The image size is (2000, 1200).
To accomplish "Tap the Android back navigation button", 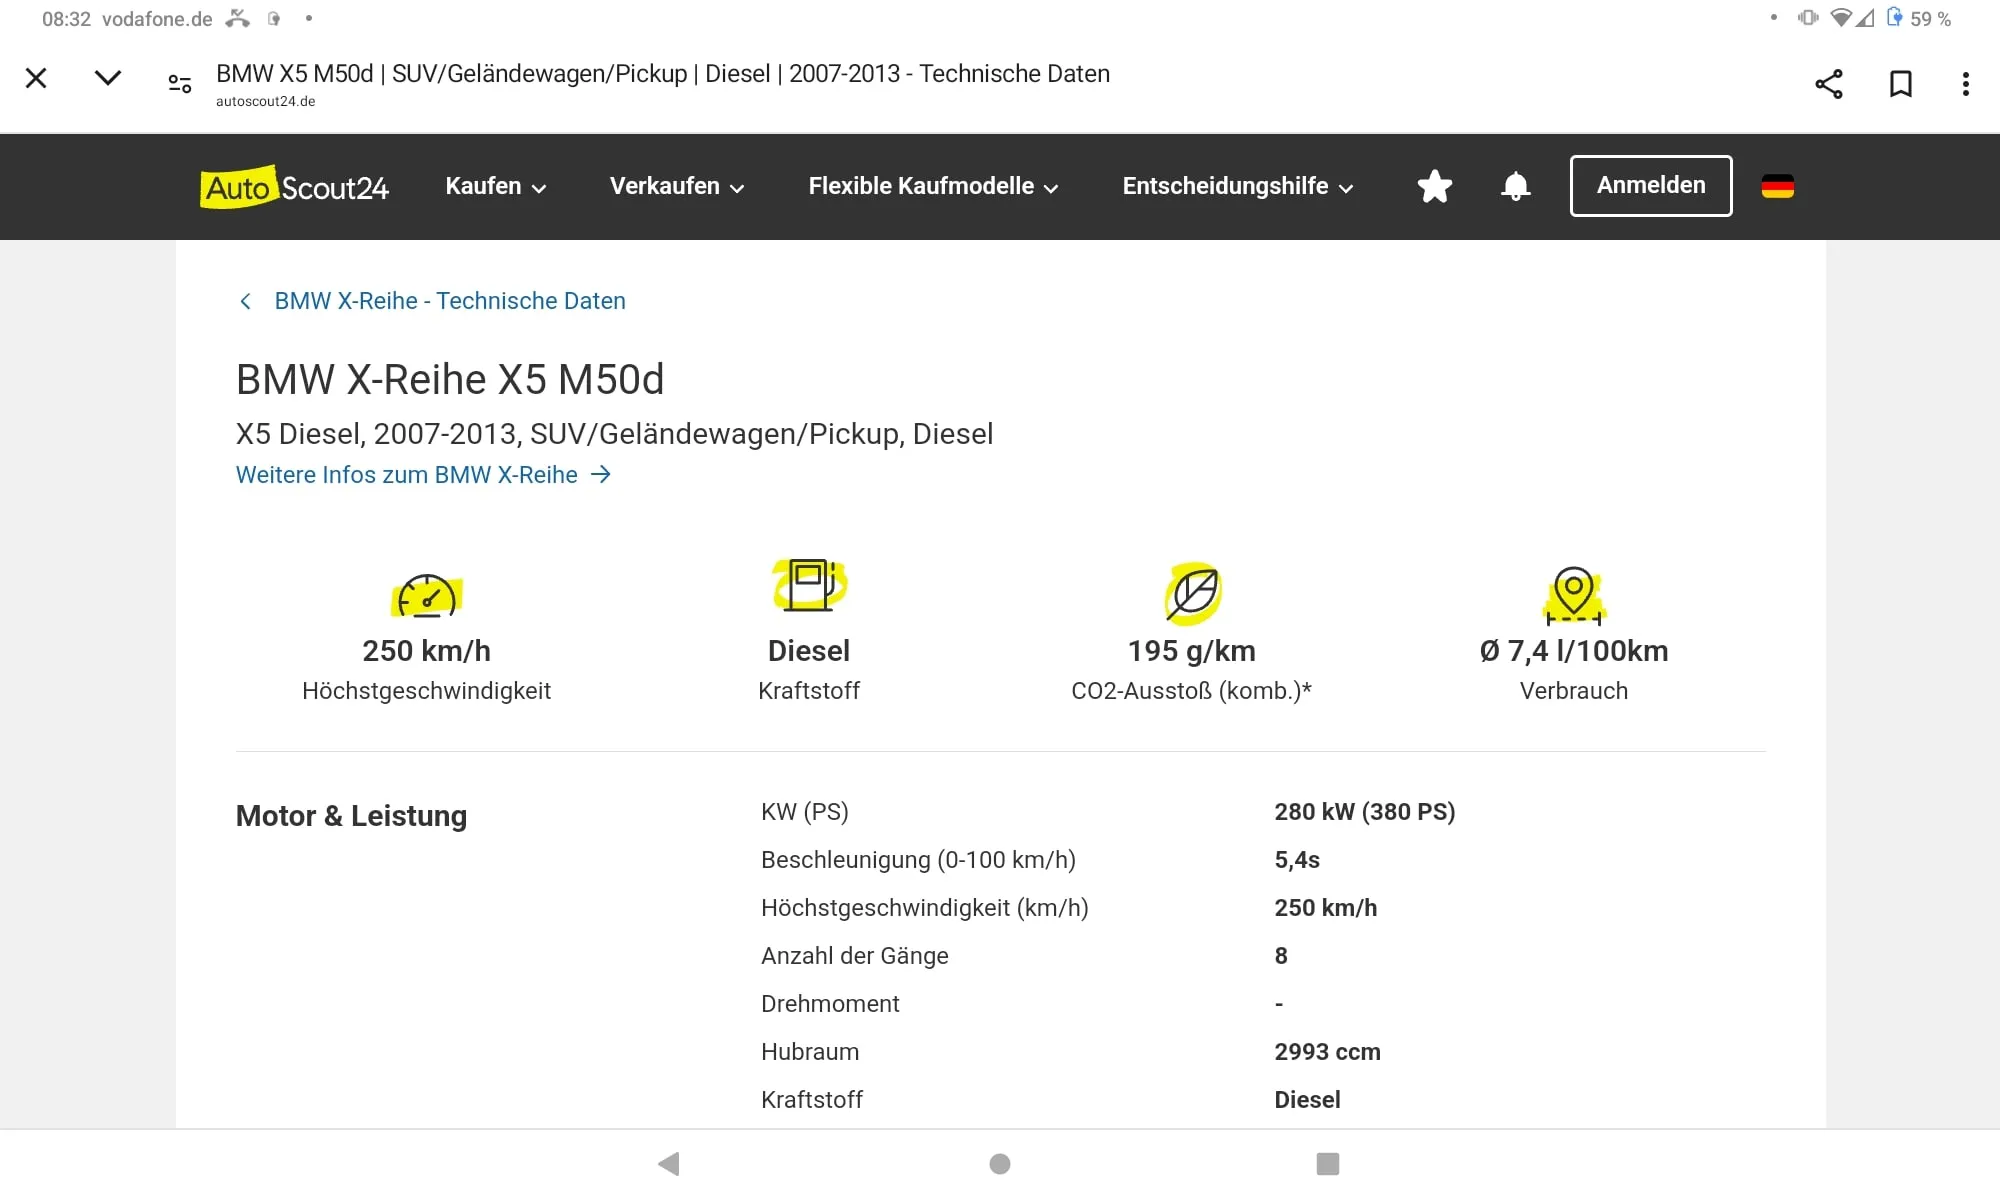I will pyautogui.click(x=669, y=1164).
